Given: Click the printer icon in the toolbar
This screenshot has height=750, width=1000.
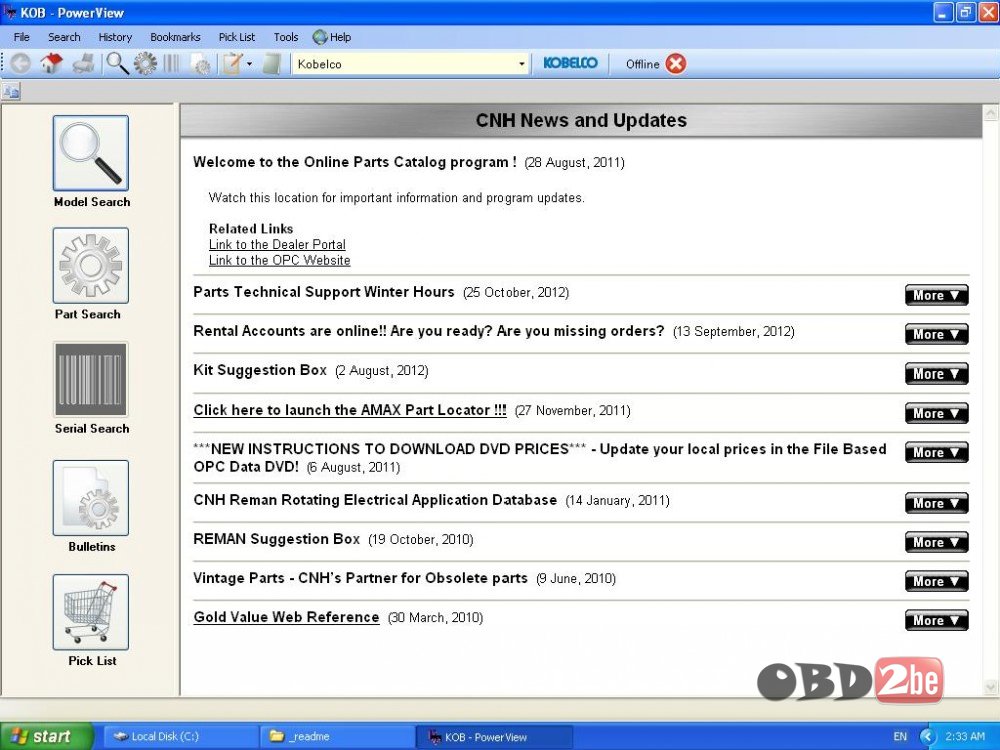Looking at the screenshot, I should (x=84, y=64).
